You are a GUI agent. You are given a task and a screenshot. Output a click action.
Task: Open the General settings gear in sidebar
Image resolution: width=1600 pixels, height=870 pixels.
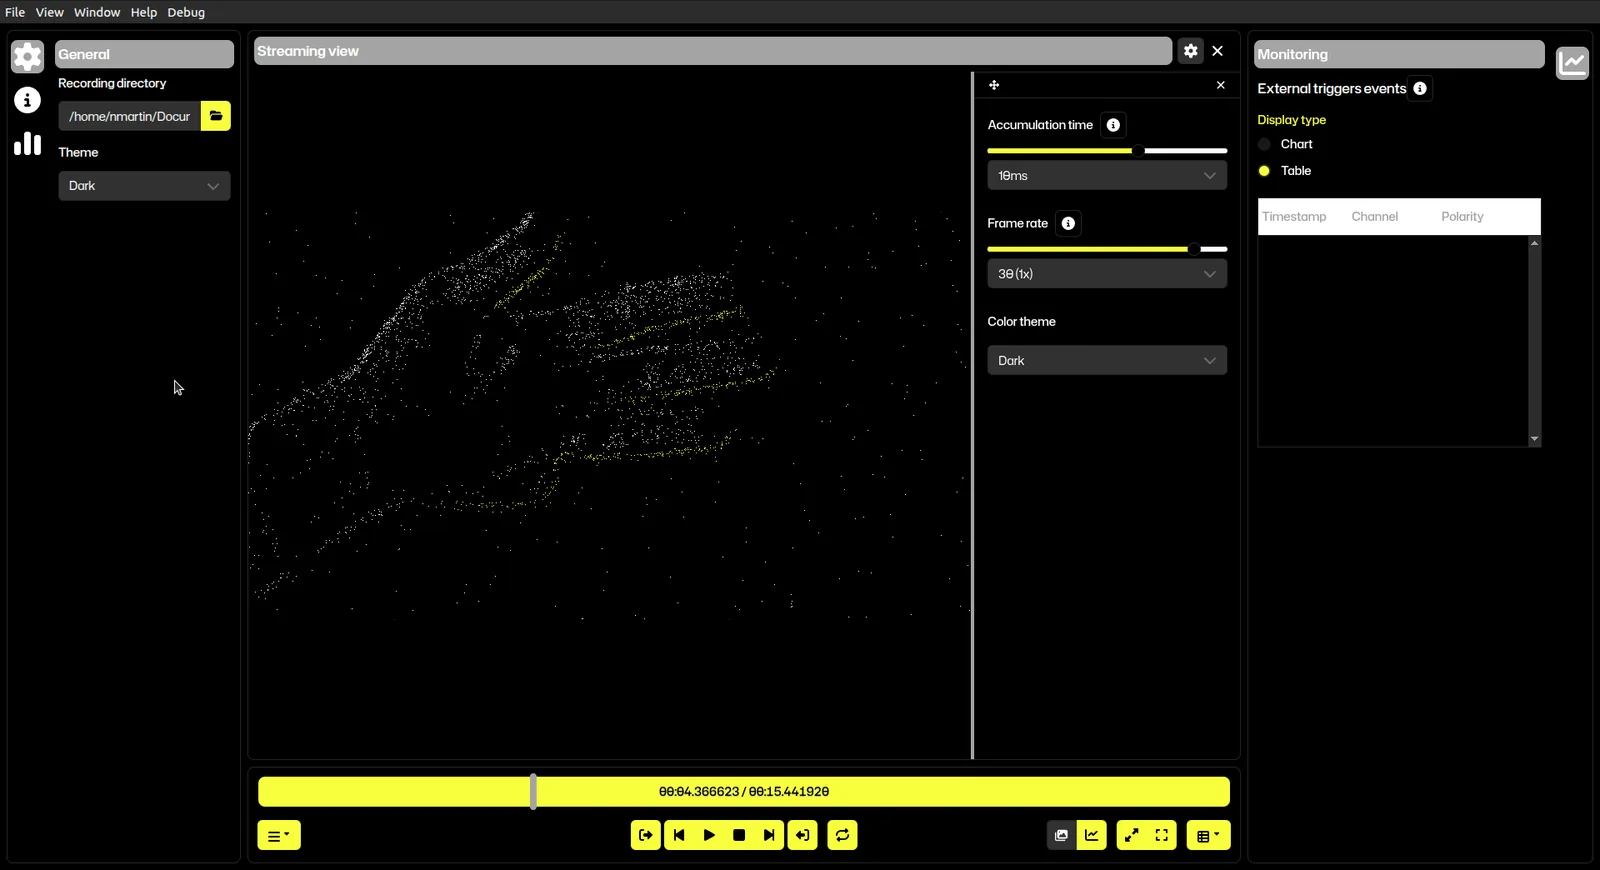[27, 56]
